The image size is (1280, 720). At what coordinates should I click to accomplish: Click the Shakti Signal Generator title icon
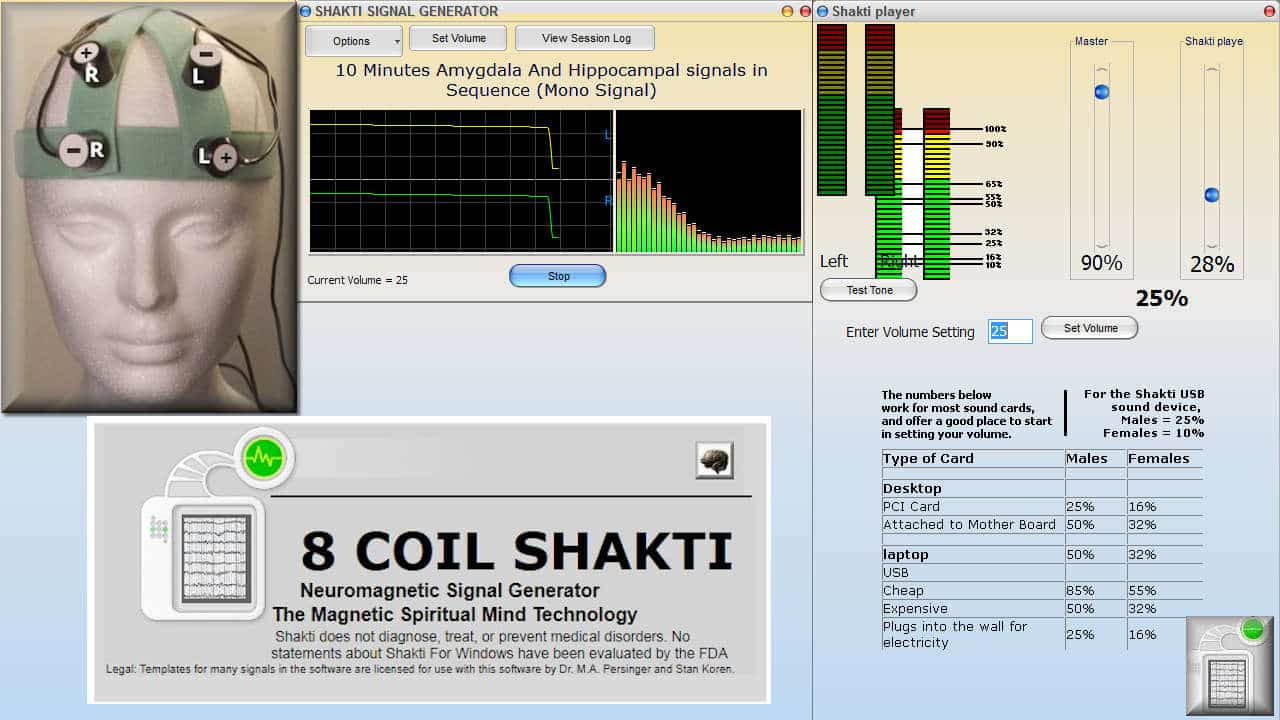click(x=306, y=11)
